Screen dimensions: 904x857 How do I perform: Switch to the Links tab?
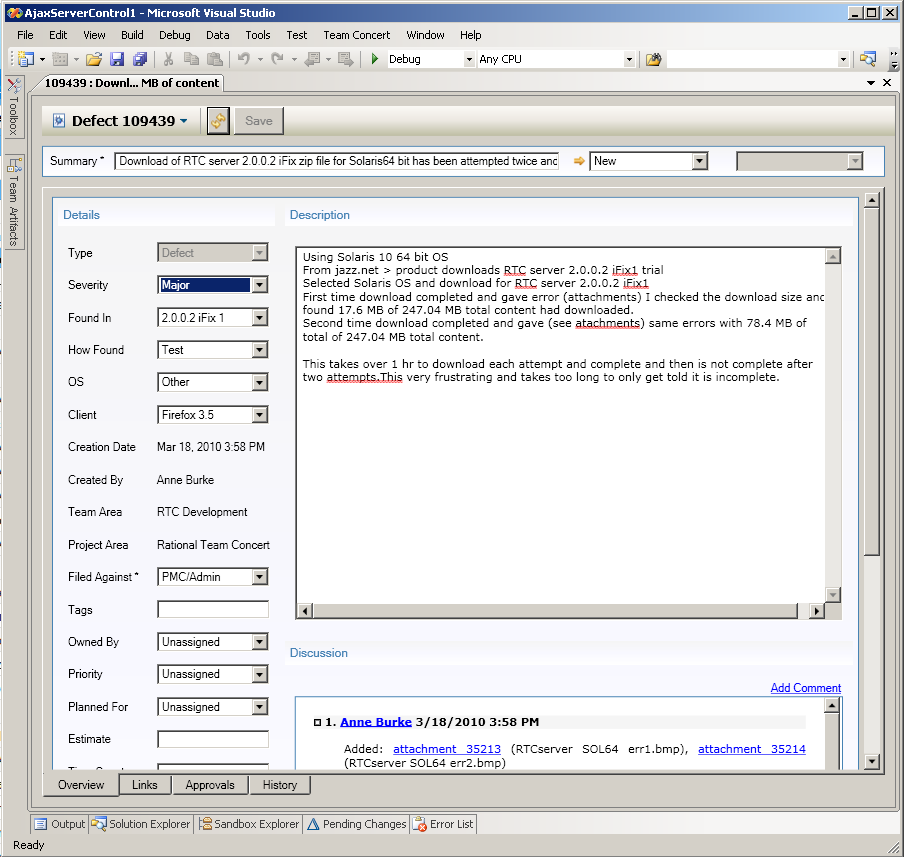pos(145,785)
